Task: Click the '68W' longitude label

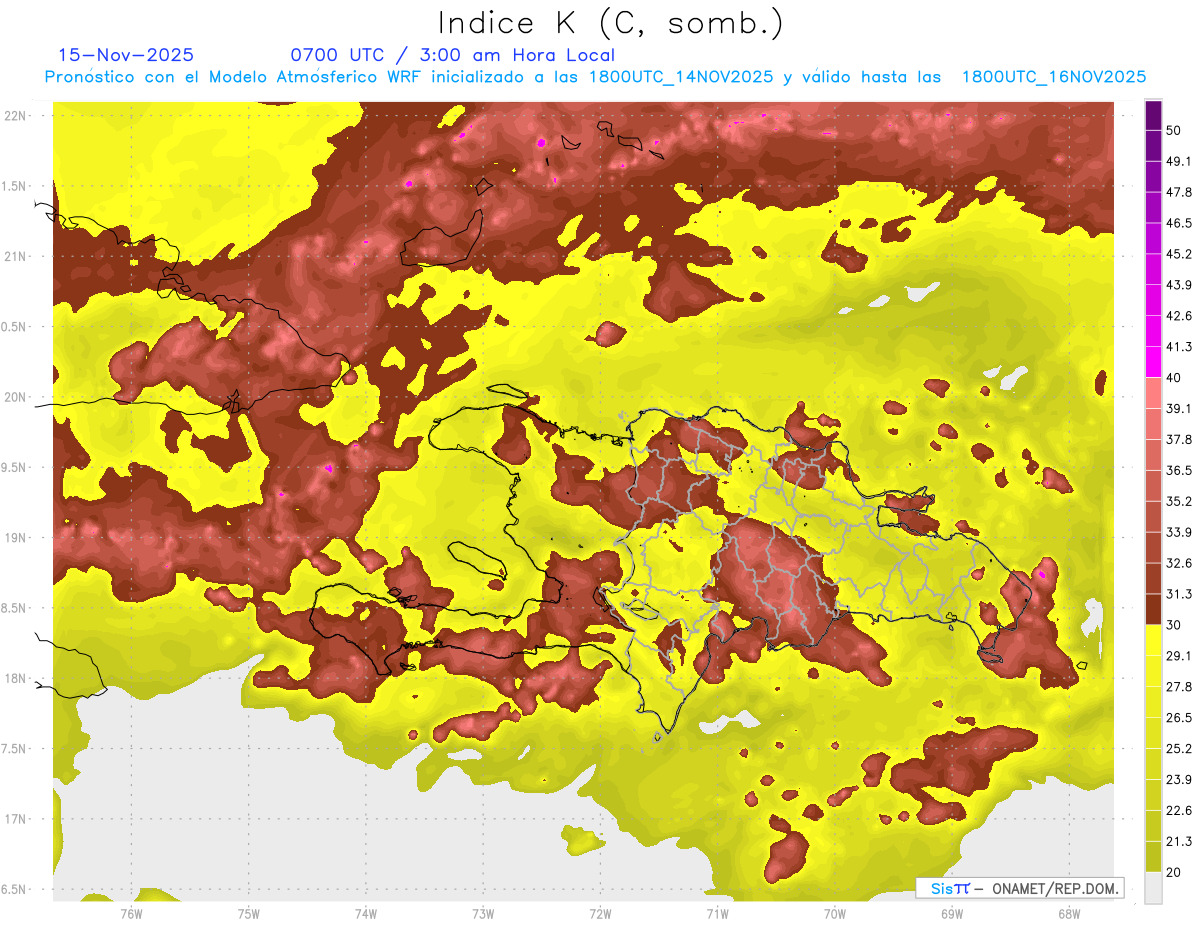Action: (1069, 914)
